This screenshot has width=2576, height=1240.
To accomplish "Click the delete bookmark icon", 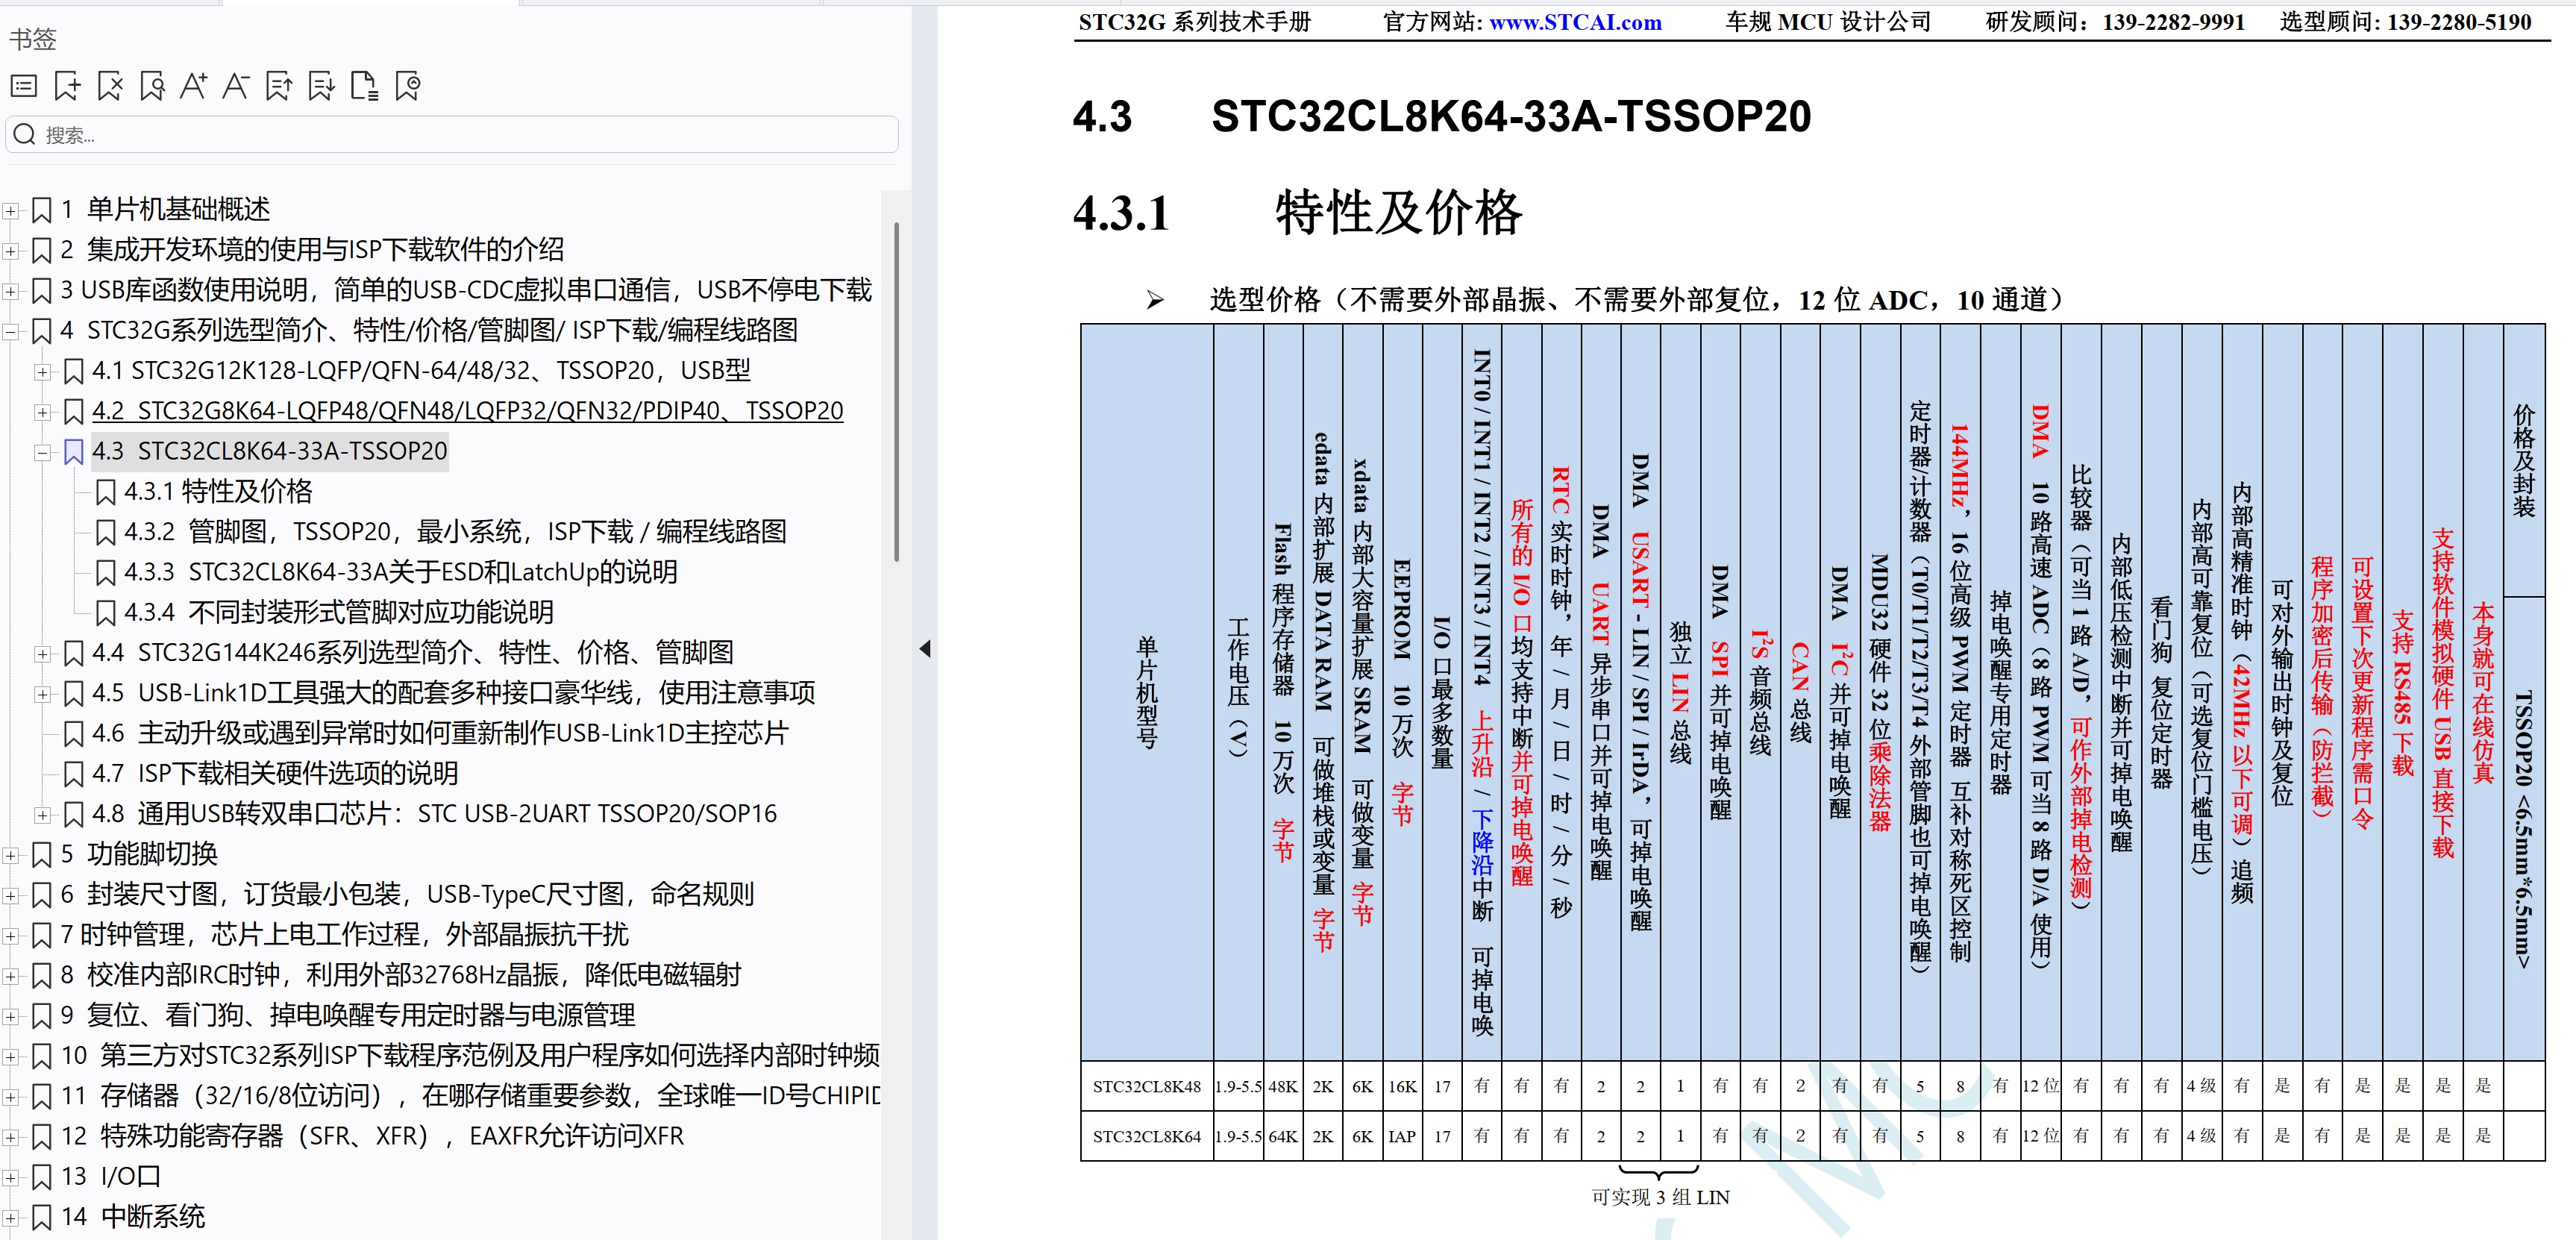I will (110, 86).
